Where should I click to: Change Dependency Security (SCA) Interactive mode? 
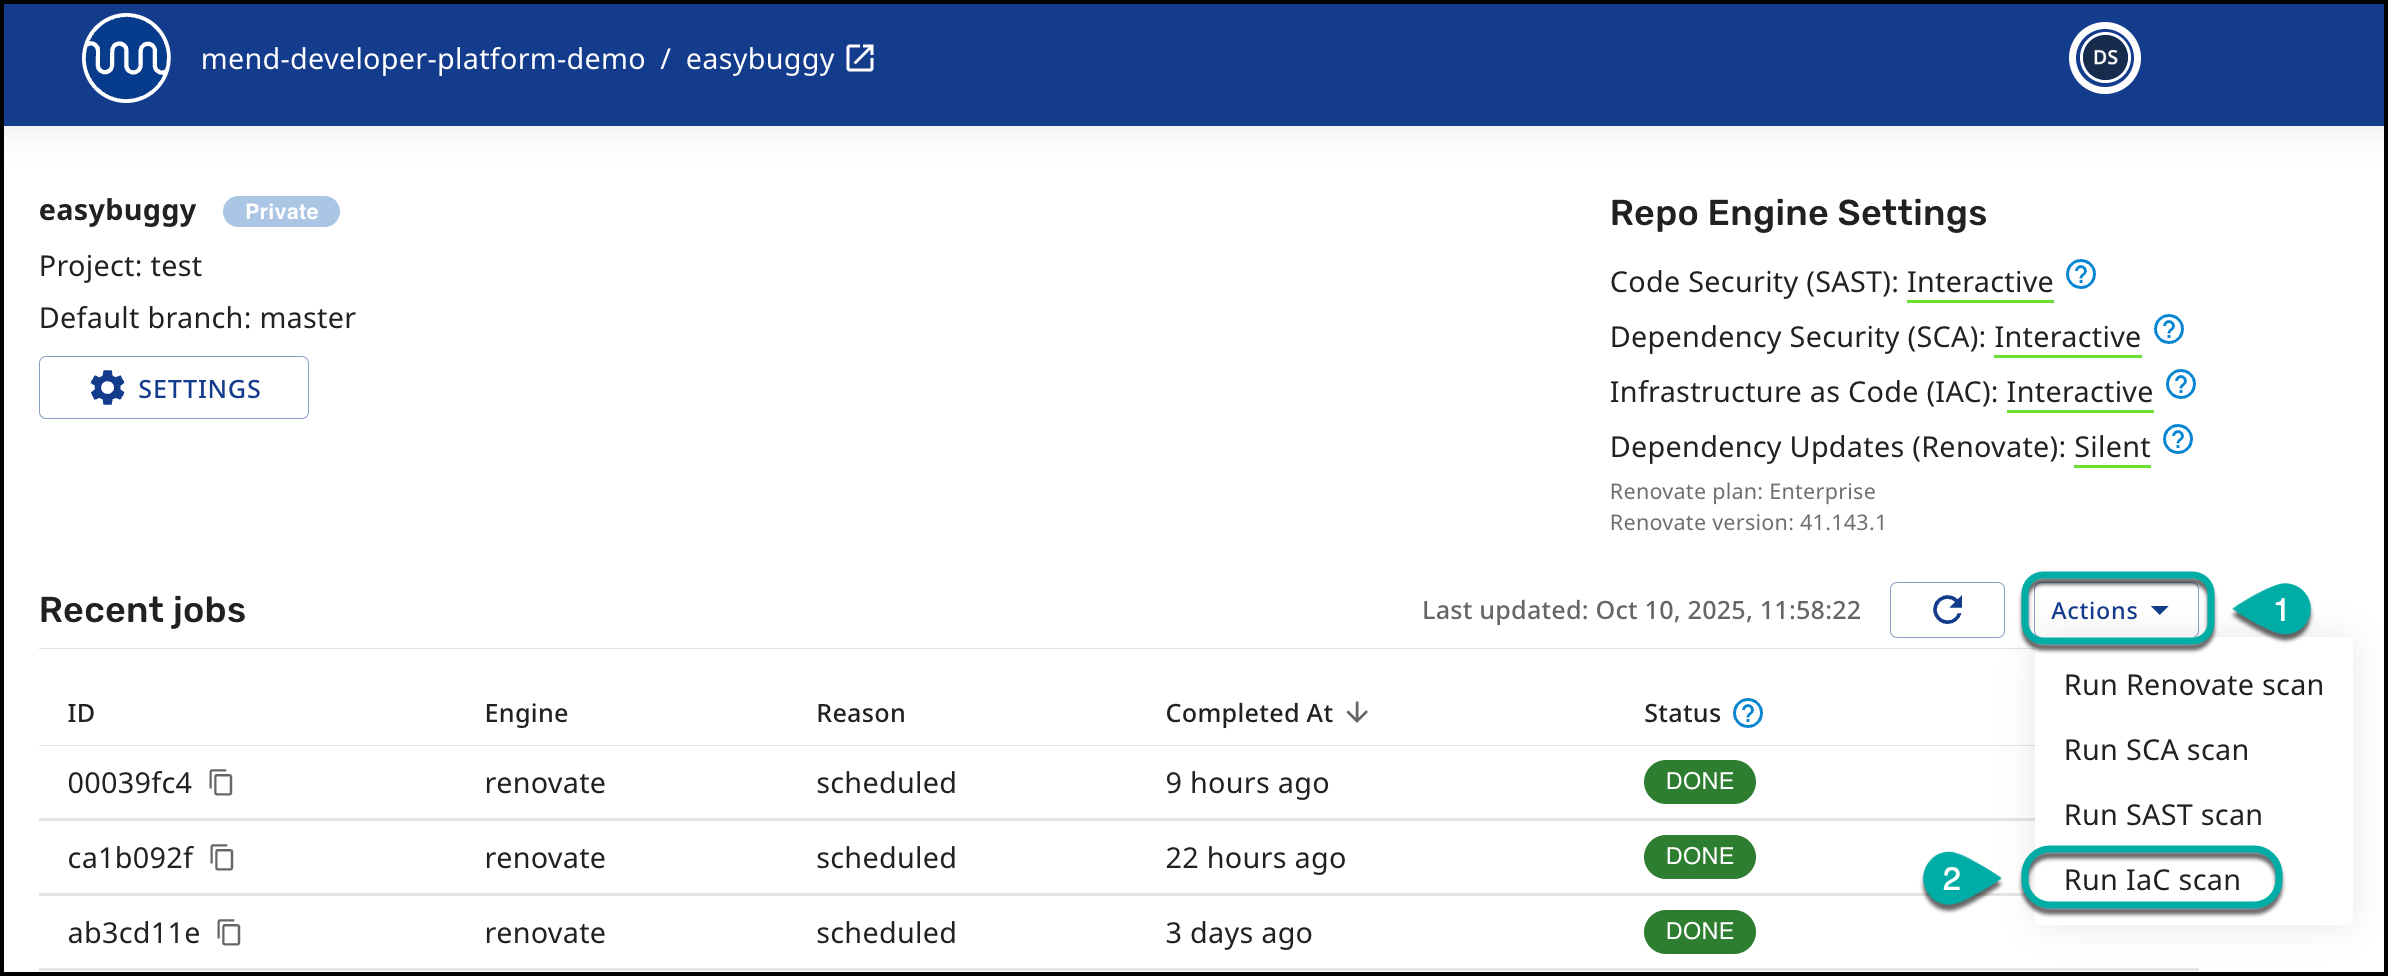[x=2067, y=337]
